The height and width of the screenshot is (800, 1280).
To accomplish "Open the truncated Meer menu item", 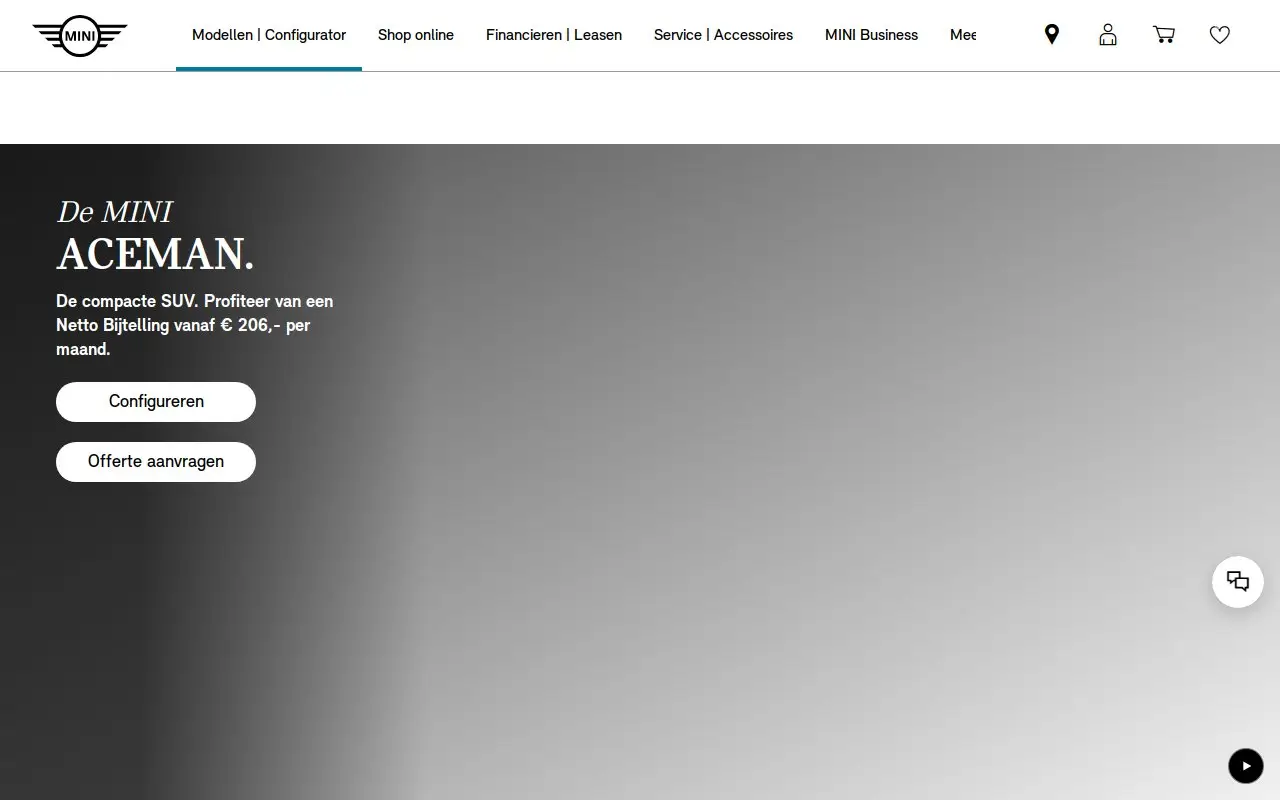I will point(962,35).
